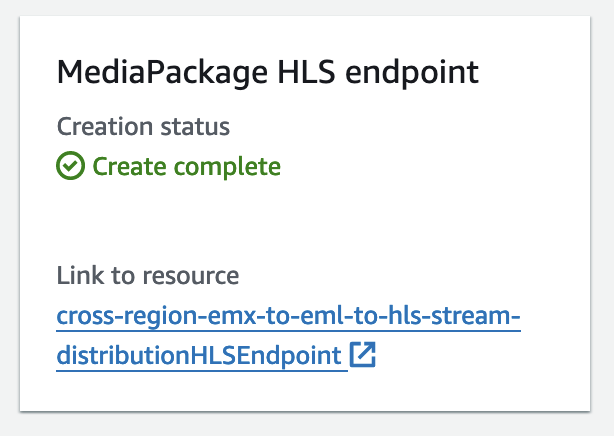
Task: Follow the distributionHLSEndpoint link text
Action: pos(201,355)
